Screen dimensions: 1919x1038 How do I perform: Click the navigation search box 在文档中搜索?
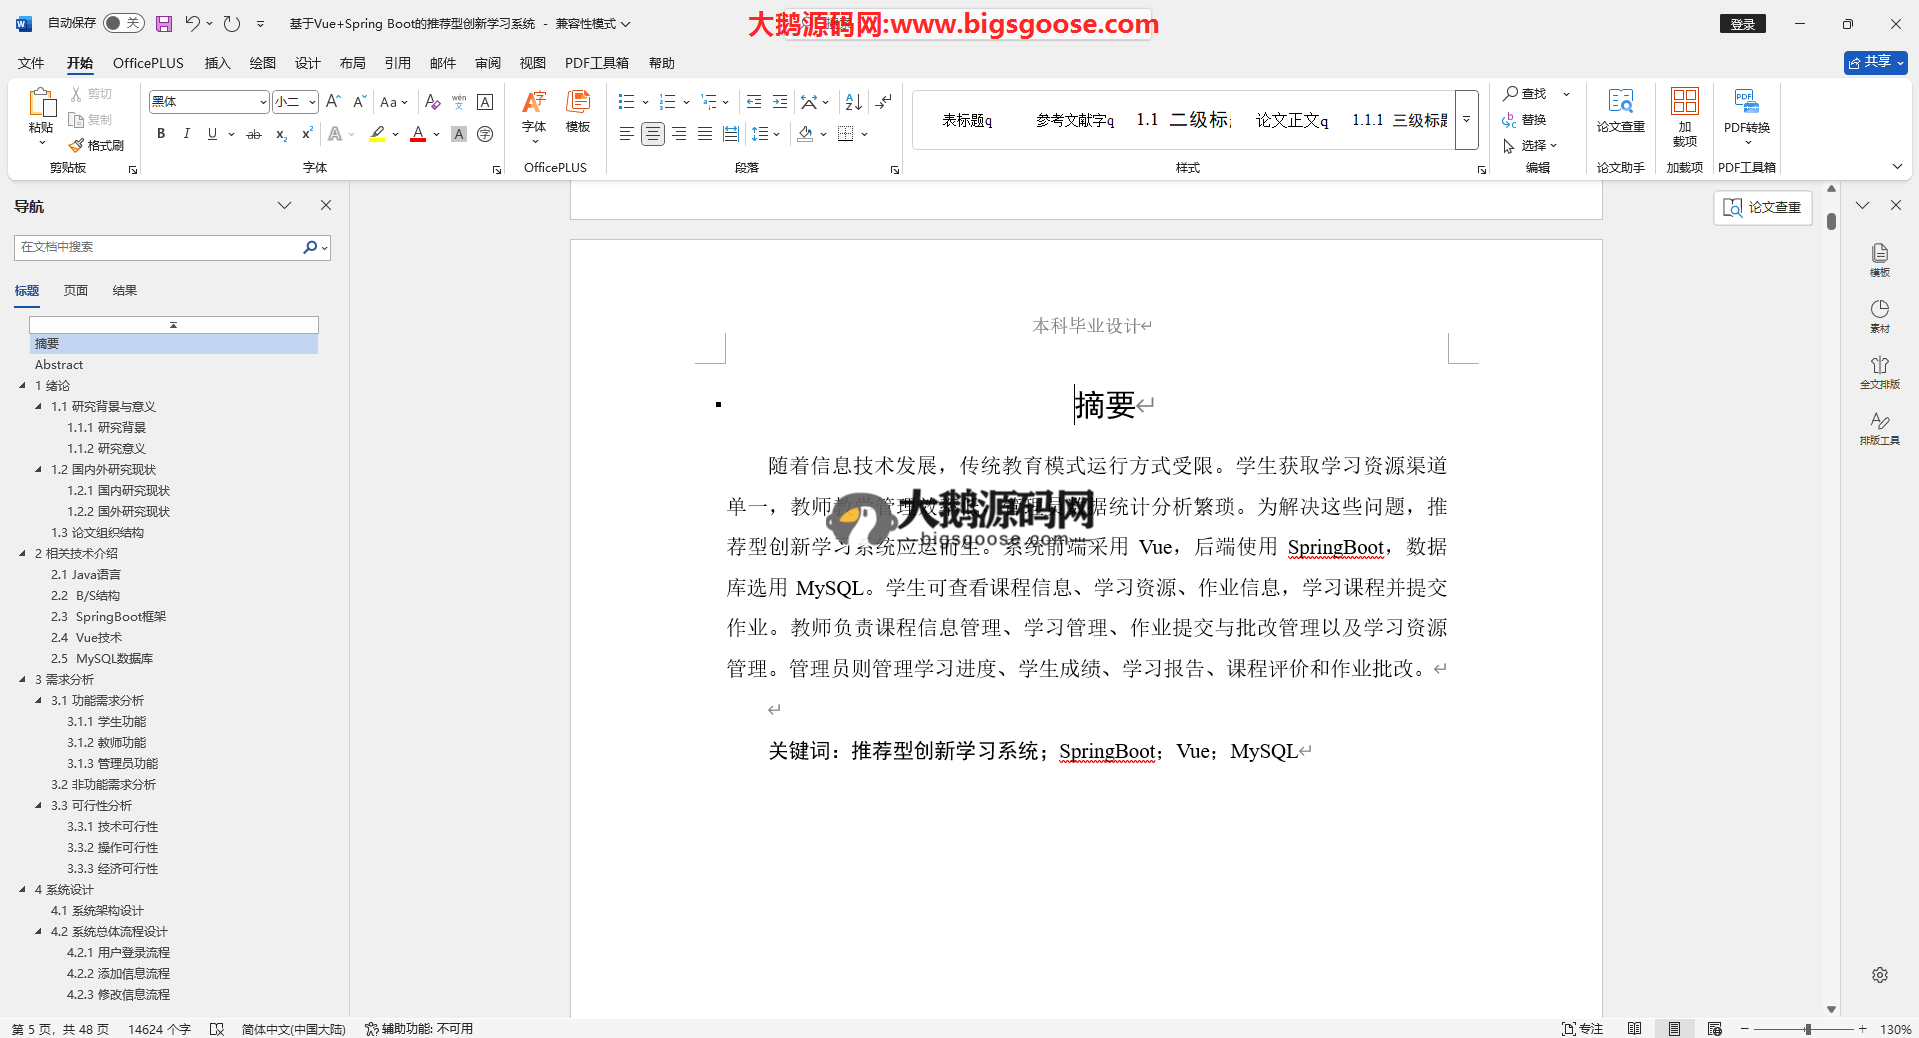[x=158, y=247]
